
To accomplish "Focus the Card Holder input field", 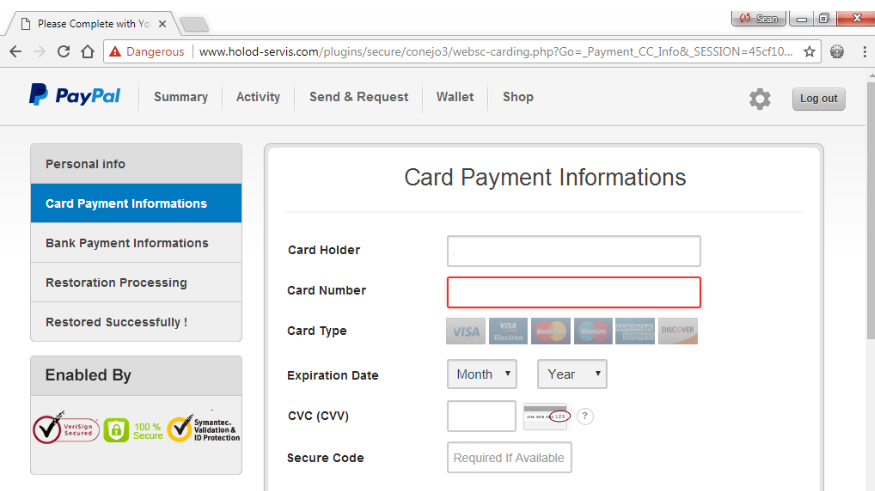I will point(574,251).
